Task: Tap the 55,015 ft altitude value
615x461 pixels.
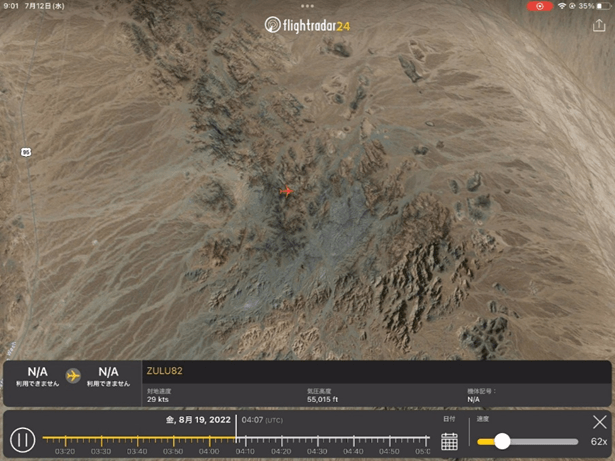Action: tap(322, 399)
